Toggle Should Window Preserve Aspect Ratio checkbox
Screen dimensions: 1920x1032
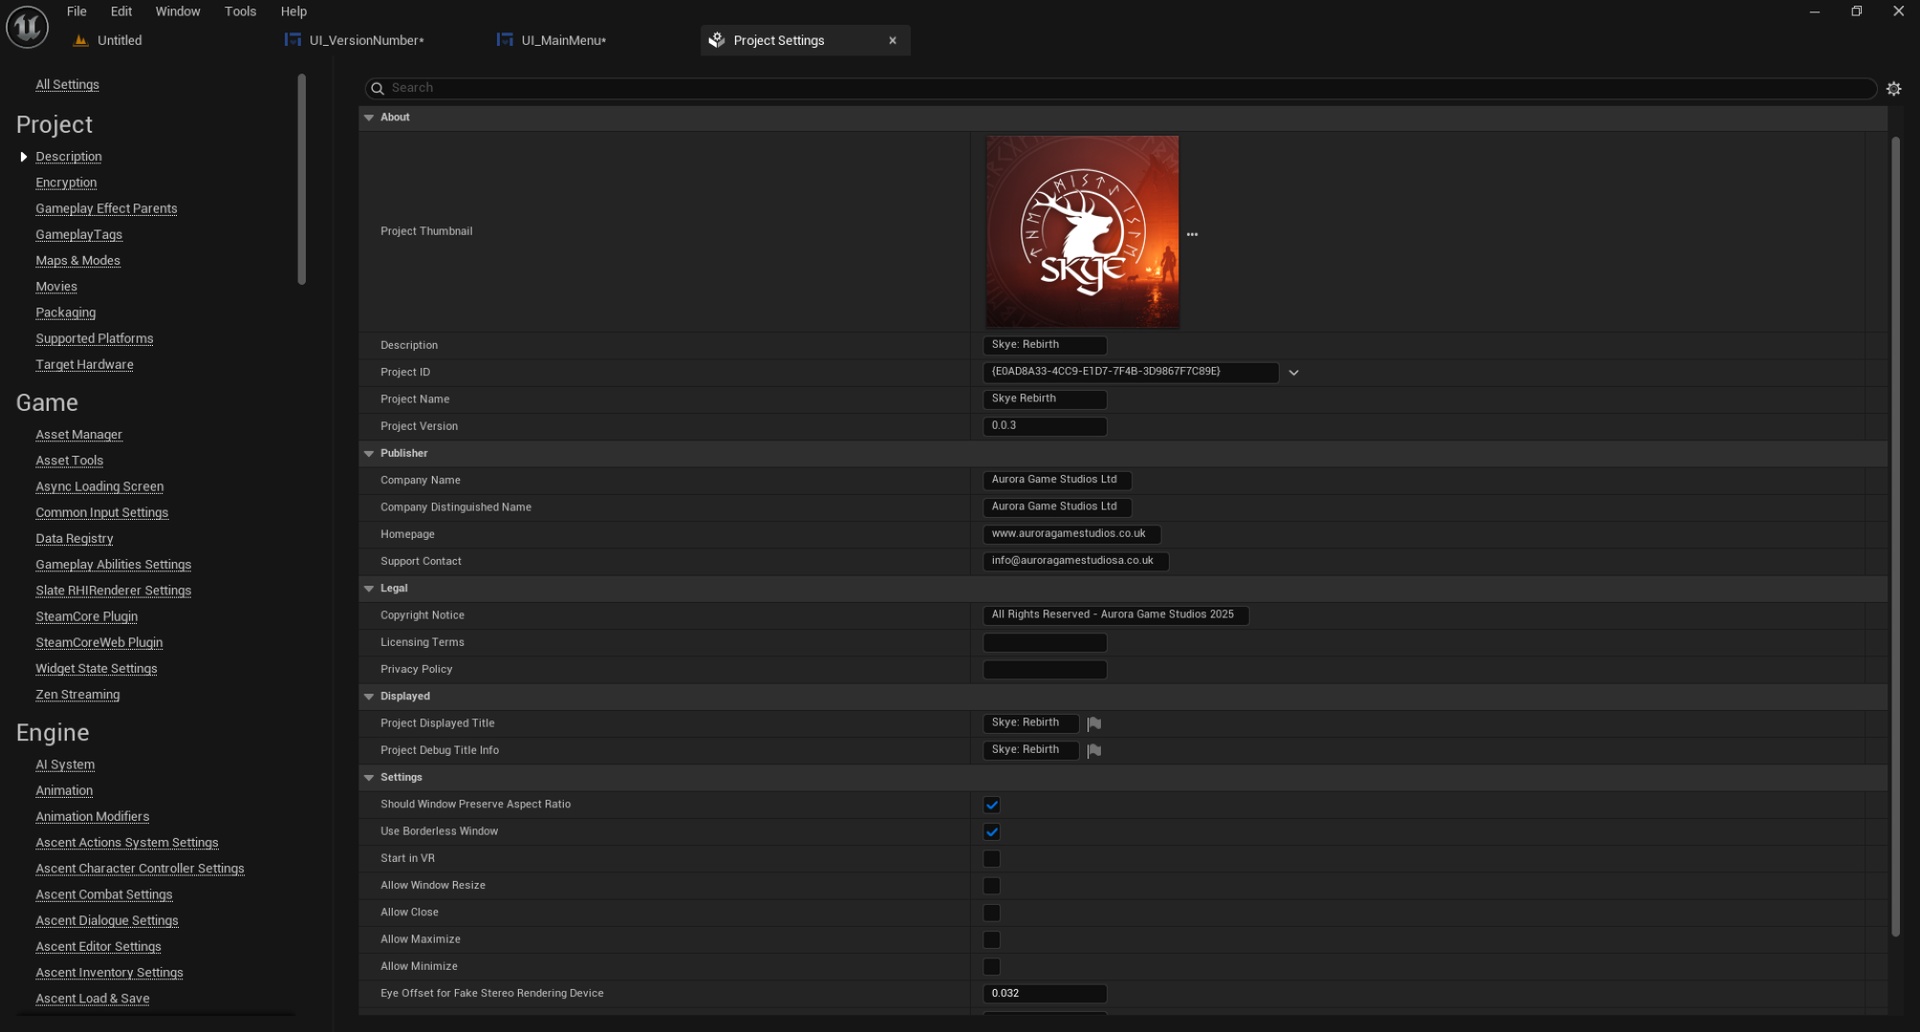click(x=991, y=804)
